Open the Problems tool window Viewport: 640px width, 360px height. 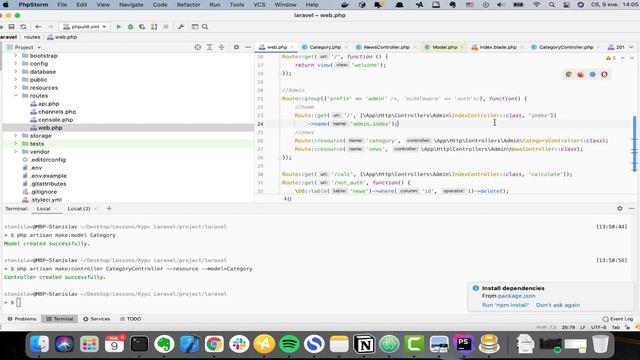pyautogui.click(x=22, y=319)
